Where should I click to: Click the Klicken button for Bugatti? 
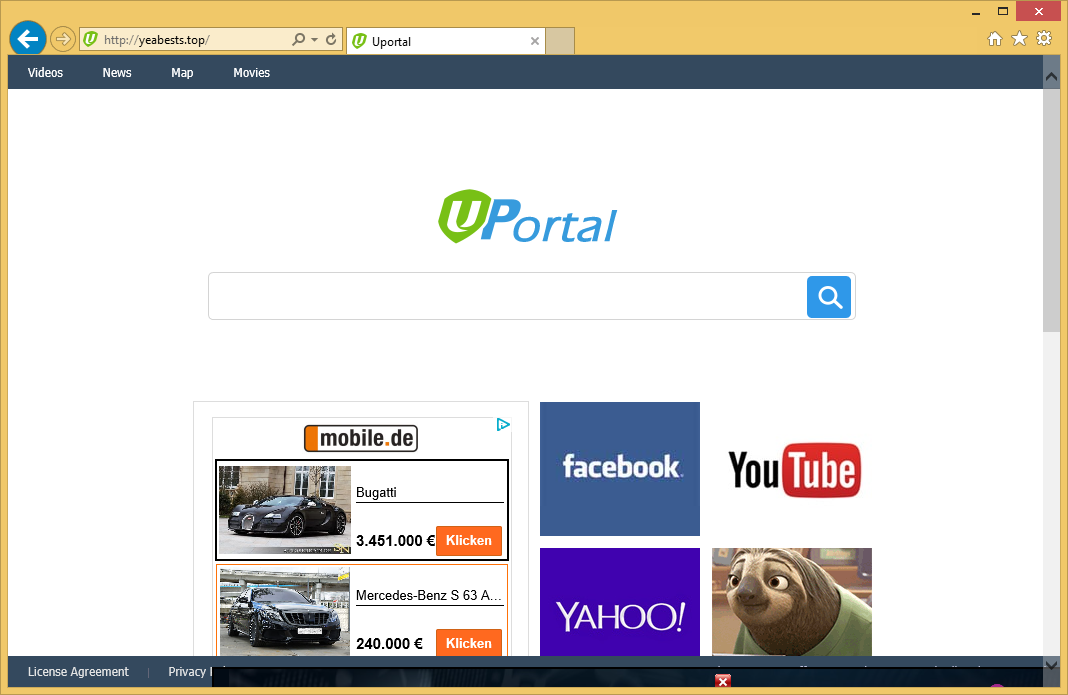tap(468, 541)
